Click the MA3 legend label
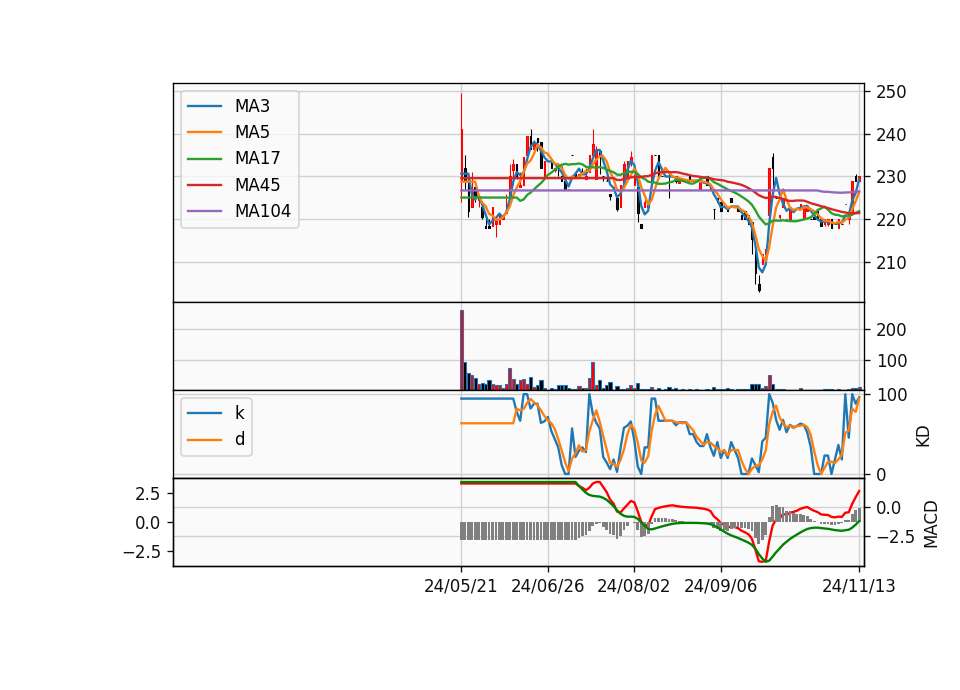The width and height of the screenshot is (960, 690). (x=252, y=106)
